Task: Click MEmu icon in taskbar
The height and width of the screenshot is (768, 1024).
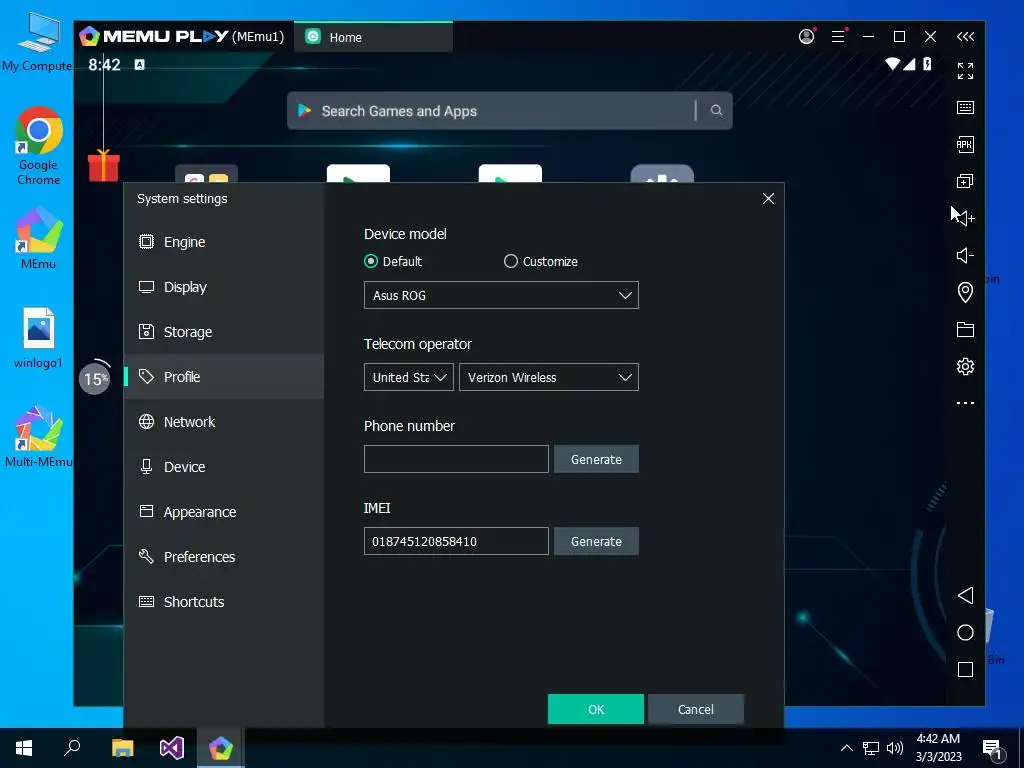Action: (221, 748)
